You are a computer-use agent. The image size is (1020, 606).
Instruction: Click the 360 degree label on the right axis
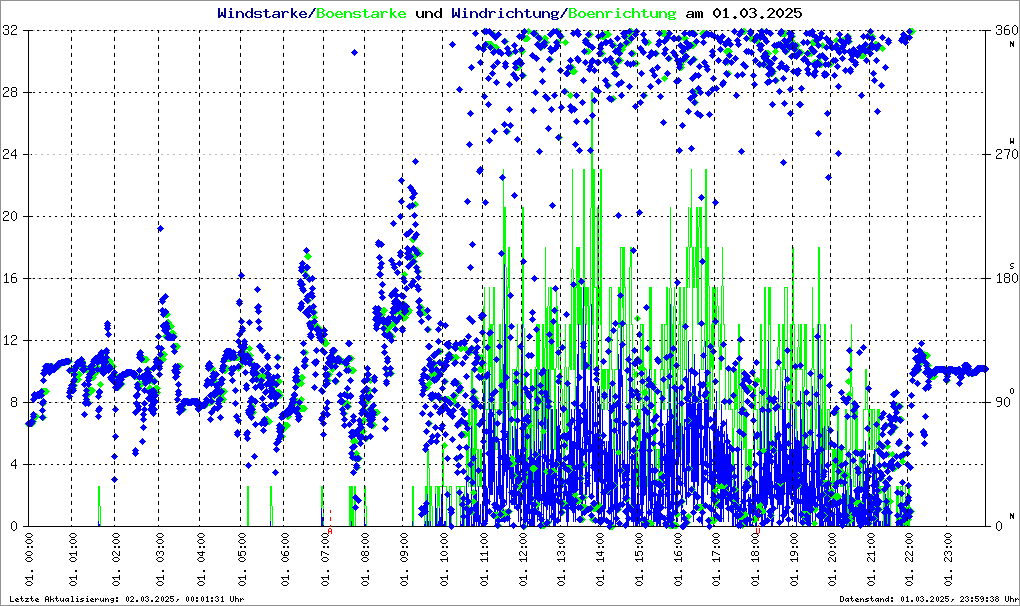1002,31
